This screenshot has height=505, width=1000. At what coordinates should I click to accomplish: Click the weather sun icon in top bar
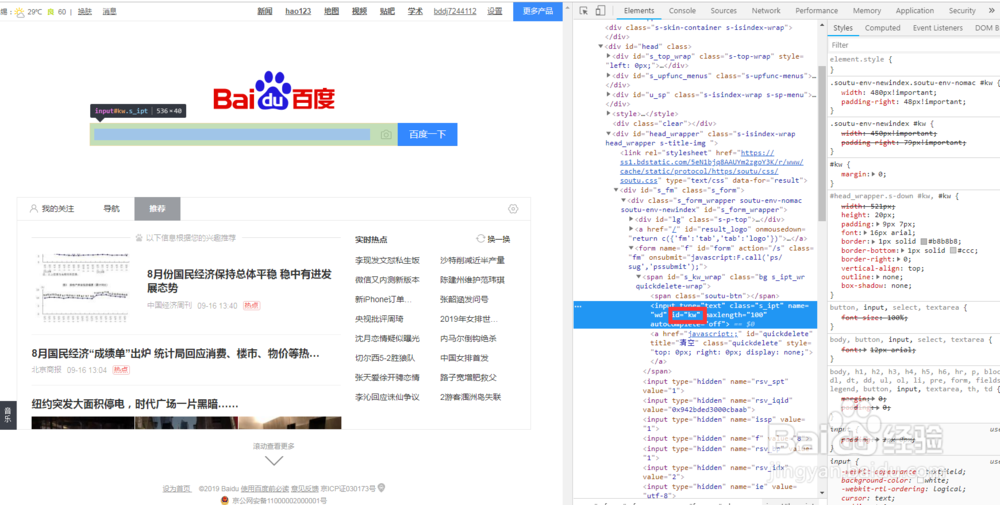[x=19, y=11]
